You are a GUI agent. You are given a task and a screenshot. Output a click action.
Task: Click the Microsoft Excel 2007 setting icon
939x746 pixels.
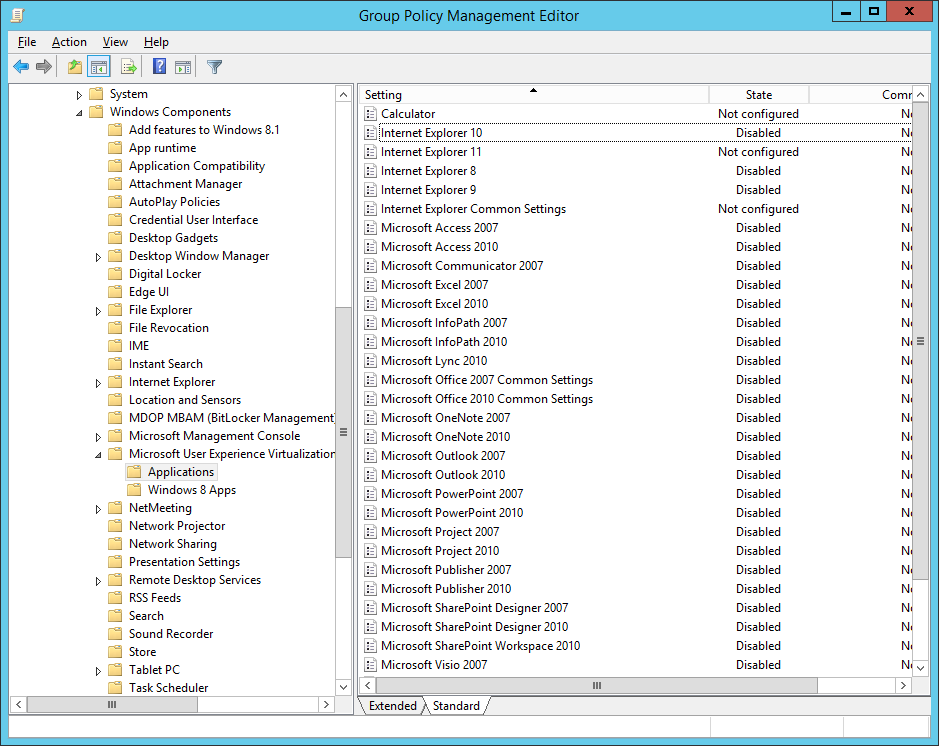point(371,285)
